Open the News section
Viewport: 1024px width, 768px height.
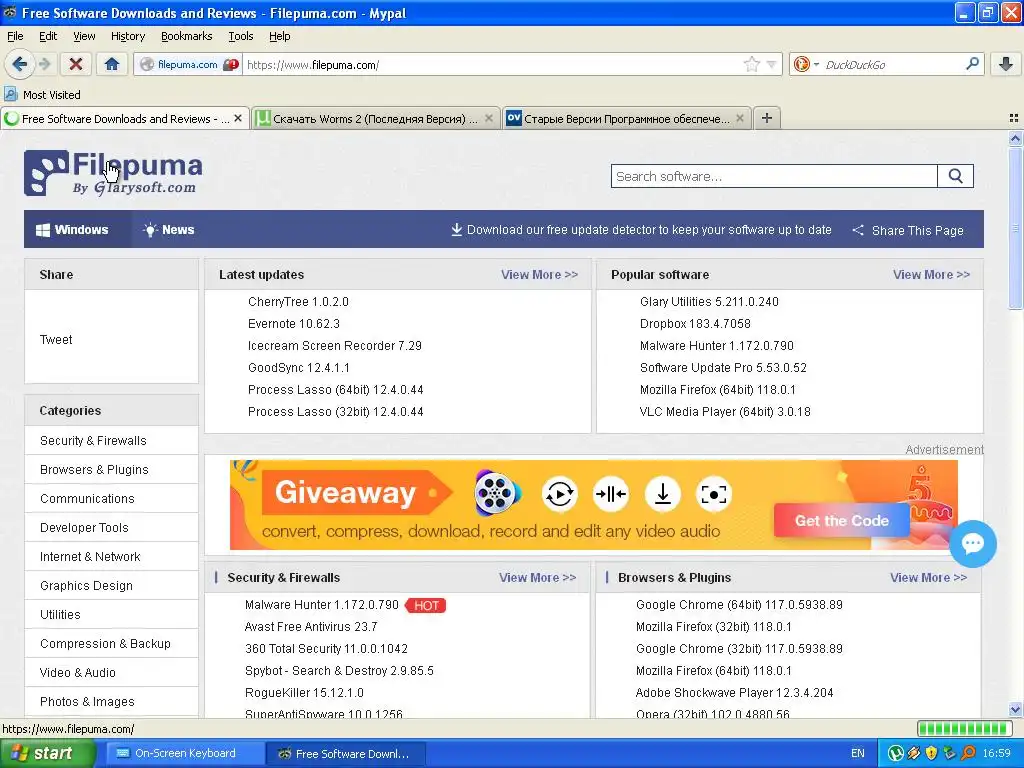click(168, 230)
